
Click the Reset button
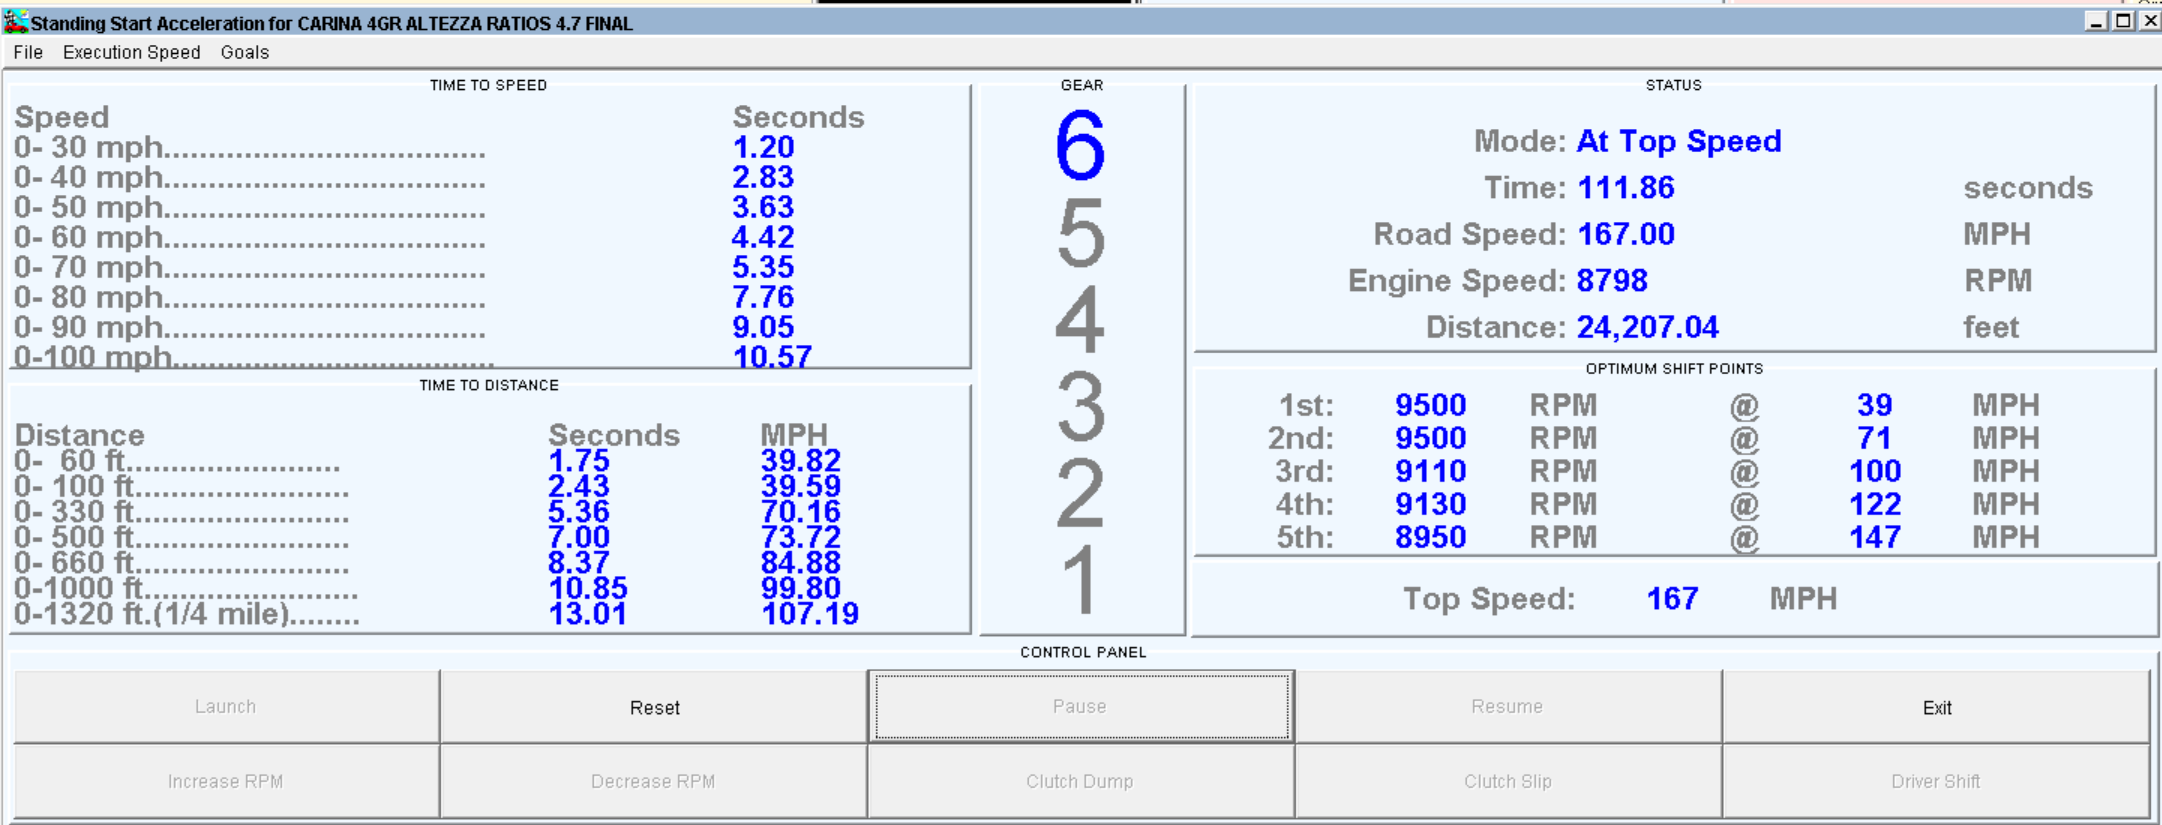[654, 707]
